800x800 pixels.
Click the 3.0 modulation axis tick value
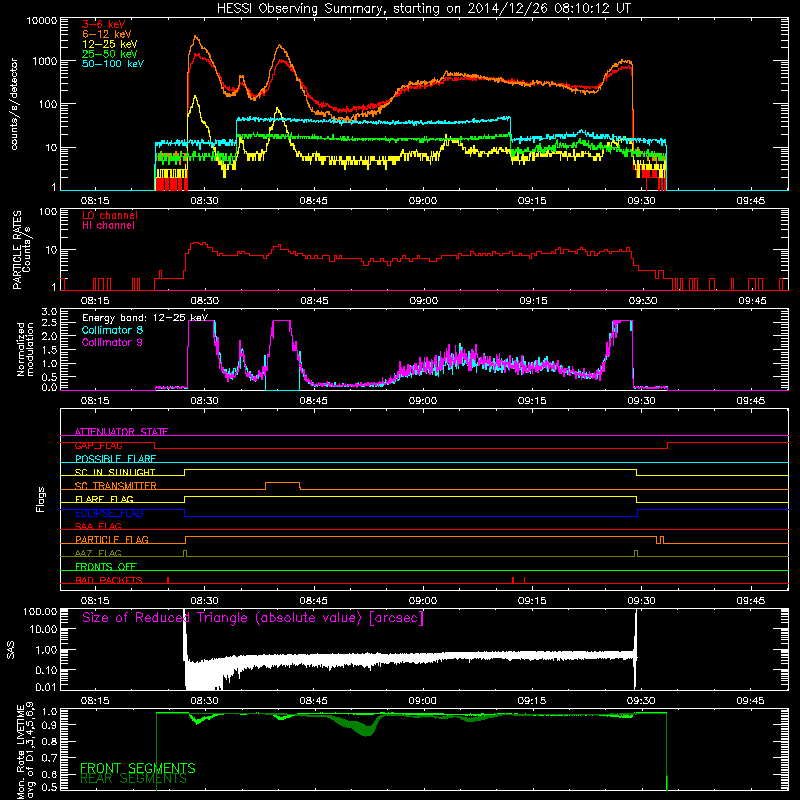pyautogui.click(x=49, y=312)
